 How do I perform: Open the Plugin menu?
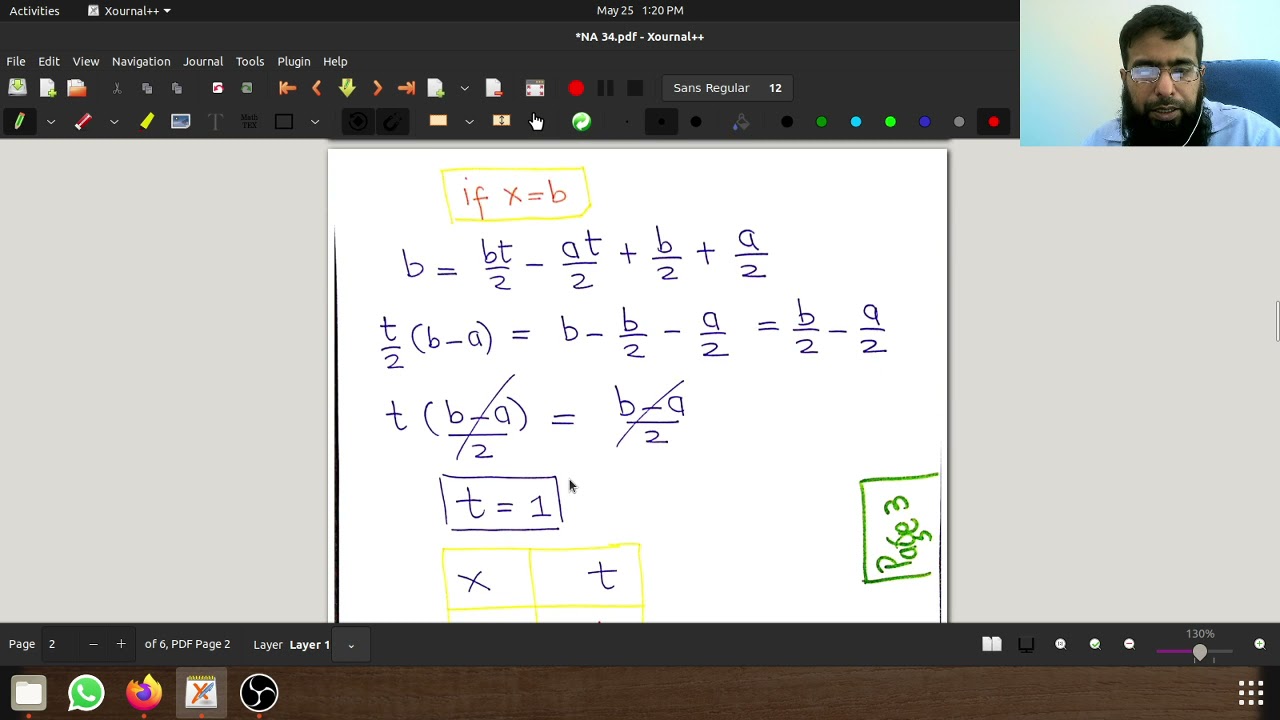pyautogui.click(x=294, y=62)
